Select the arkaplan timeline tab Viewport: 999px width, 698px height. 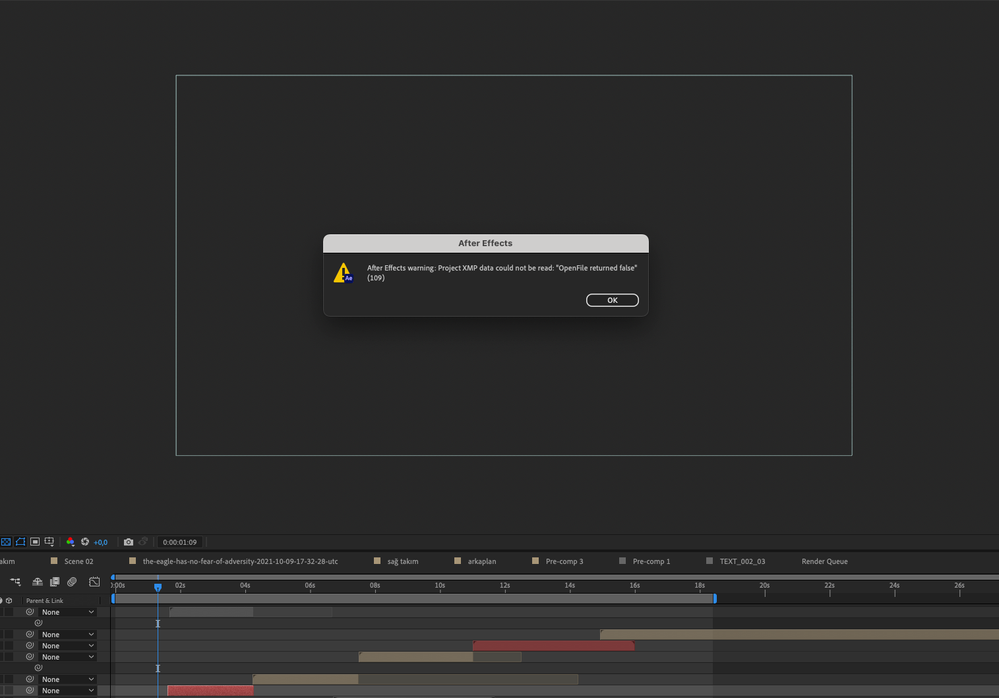pyautogui.click(x=482, y=561)
